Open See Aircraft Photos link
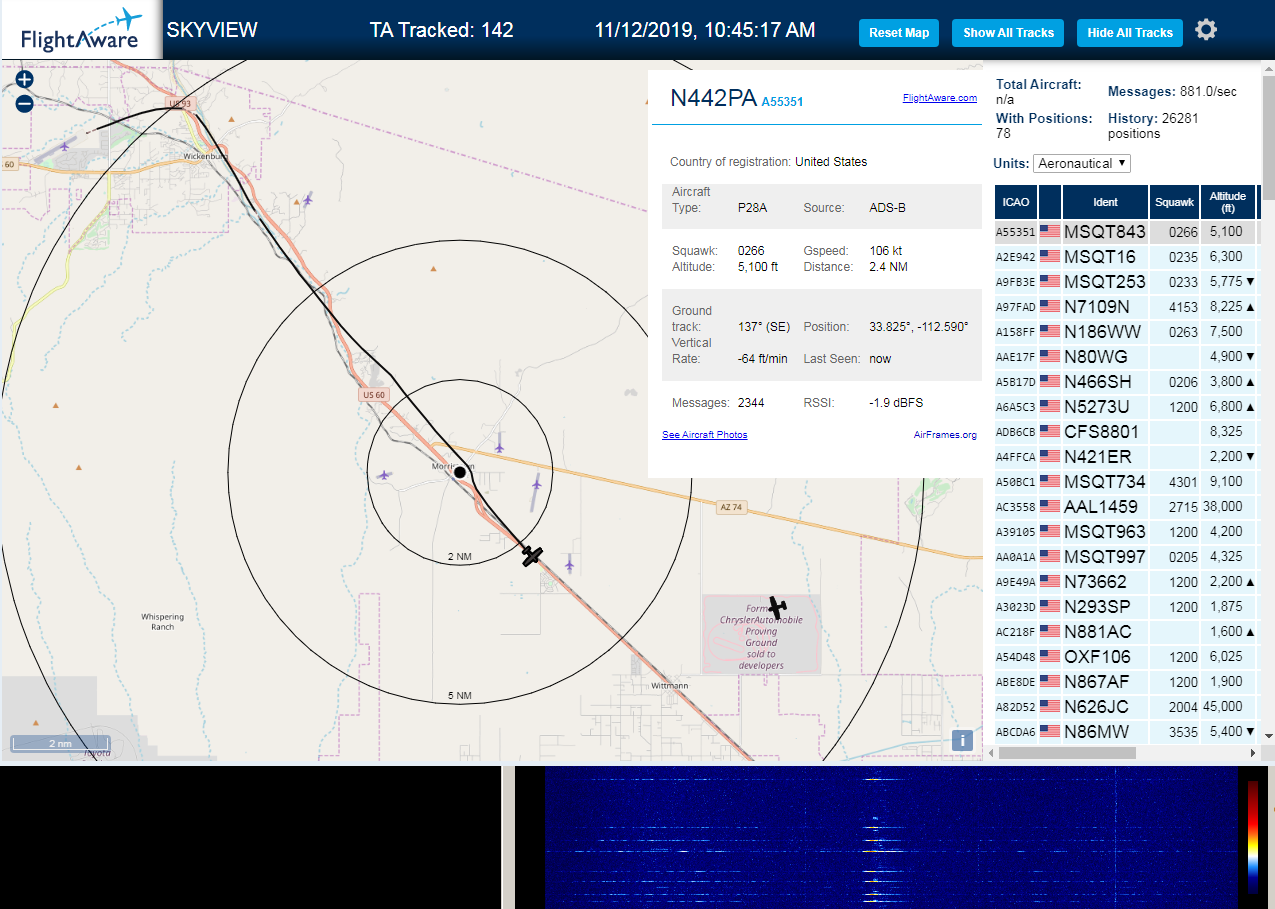Image resolution: width=1275 pixels, height=909 pixels. [x=704, y=435]
